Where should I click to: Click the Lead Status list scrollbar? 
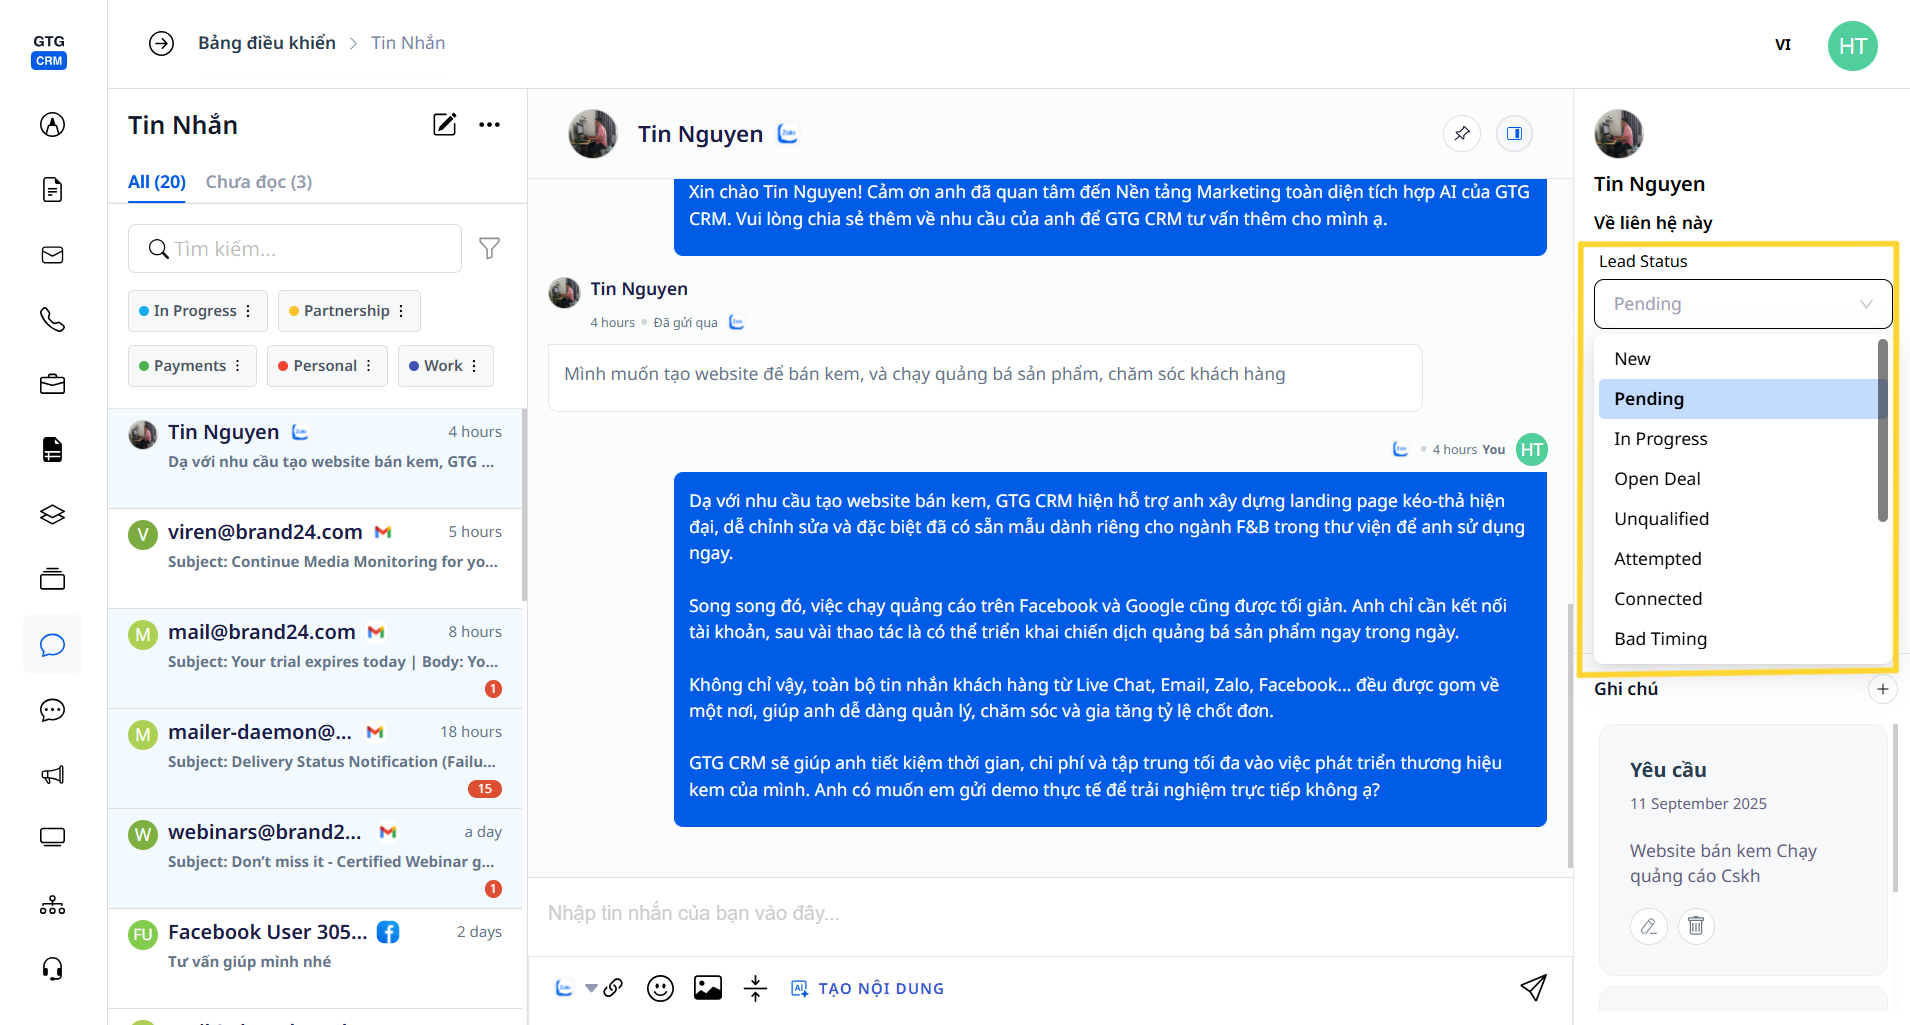click(x=1882, y=430)
